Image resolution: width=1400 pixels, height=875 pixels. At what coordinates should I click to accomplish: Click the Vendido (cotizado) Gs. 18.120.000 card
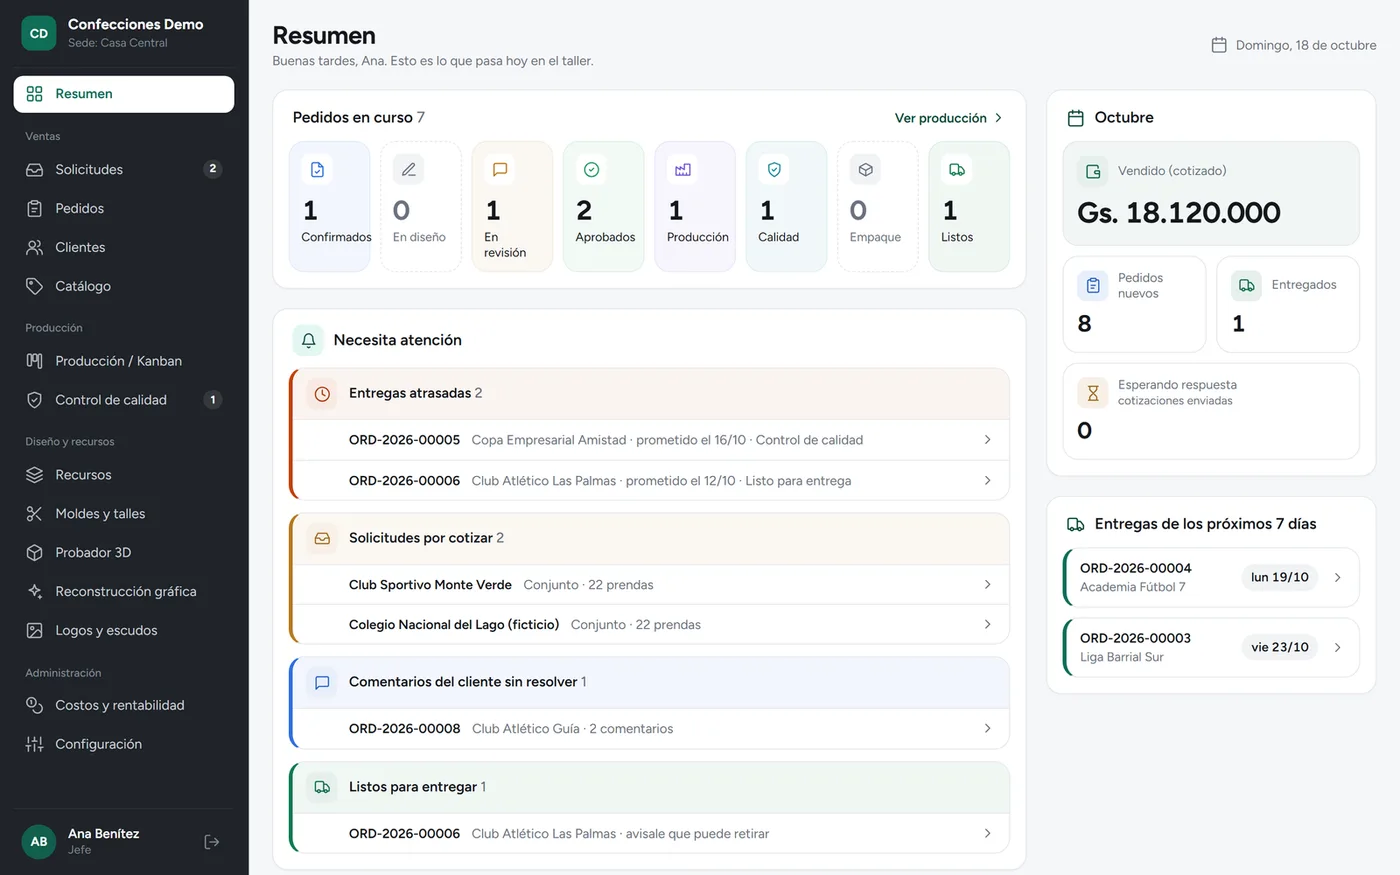tap(1211, 193)
